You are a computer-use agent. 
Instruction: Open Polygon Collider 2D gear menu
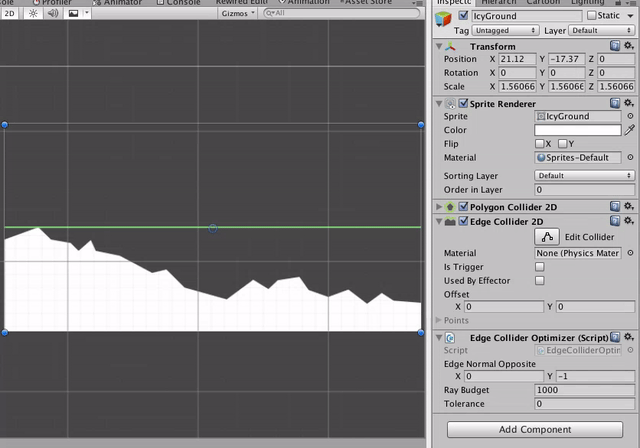coord(629,206)
